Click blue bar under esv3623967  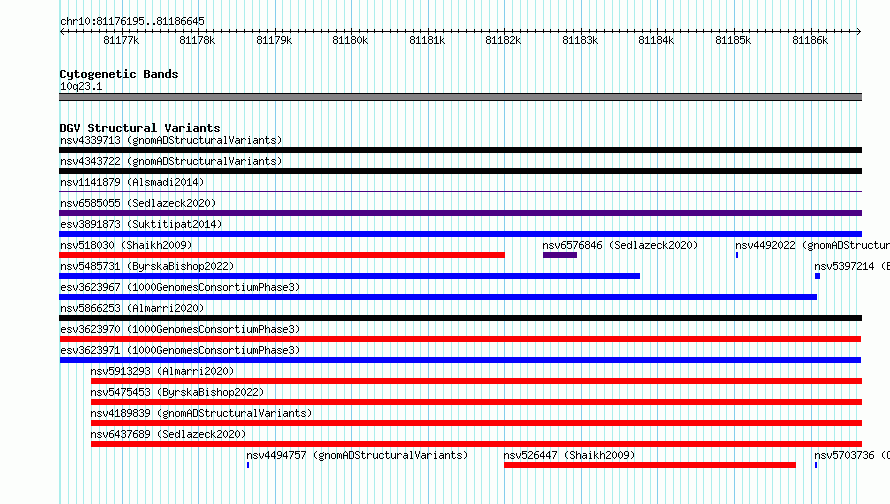point(438,297)
